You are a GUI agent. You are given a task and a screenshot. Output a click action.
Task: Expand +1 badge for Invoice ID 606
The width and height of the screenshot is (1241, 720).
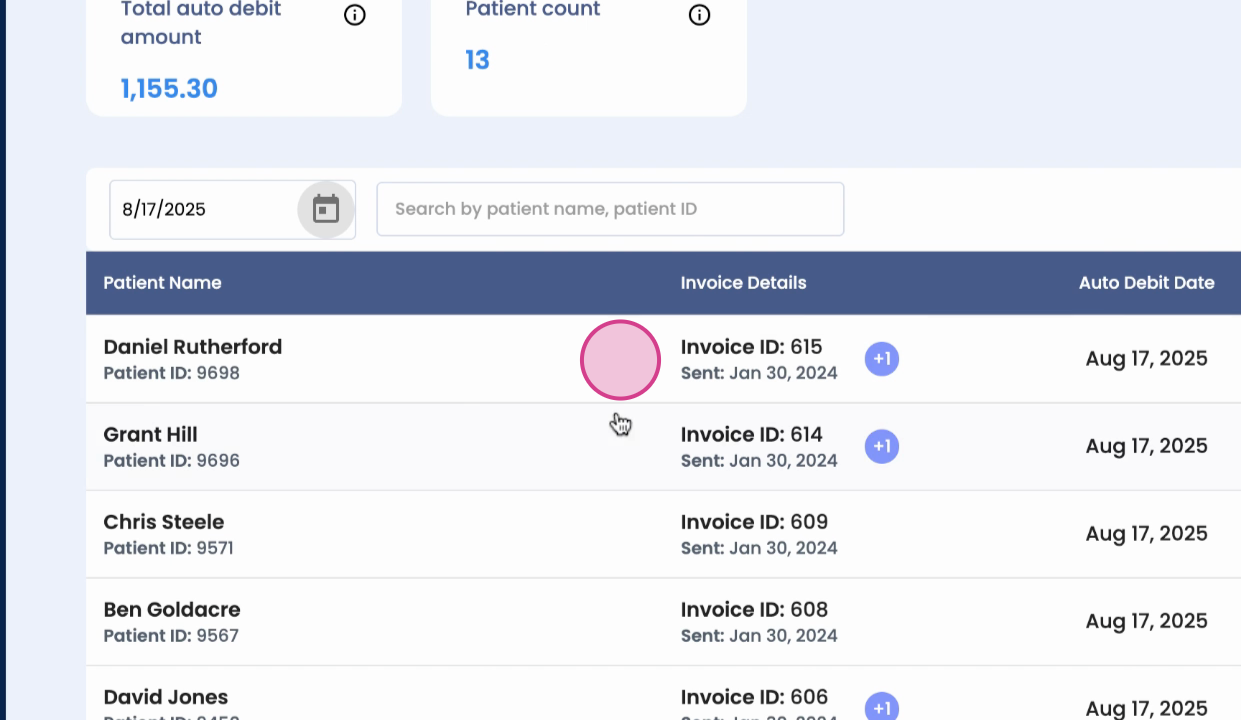[882, 708]
